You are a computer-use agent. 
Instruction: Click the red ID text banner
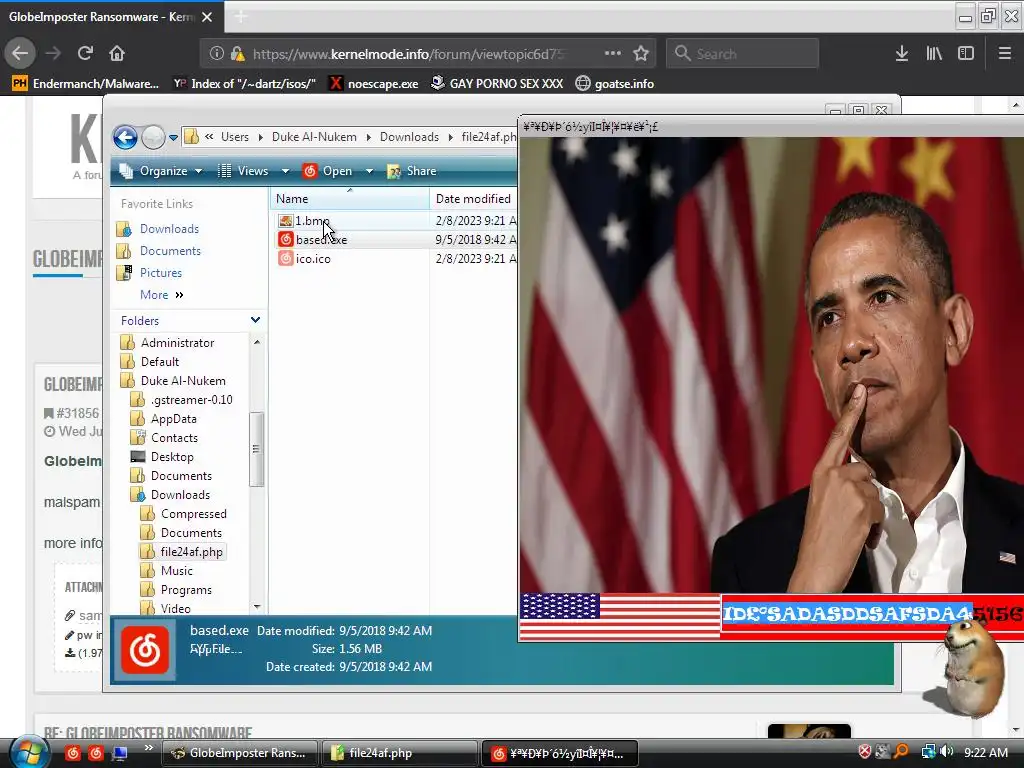(873, 614)
